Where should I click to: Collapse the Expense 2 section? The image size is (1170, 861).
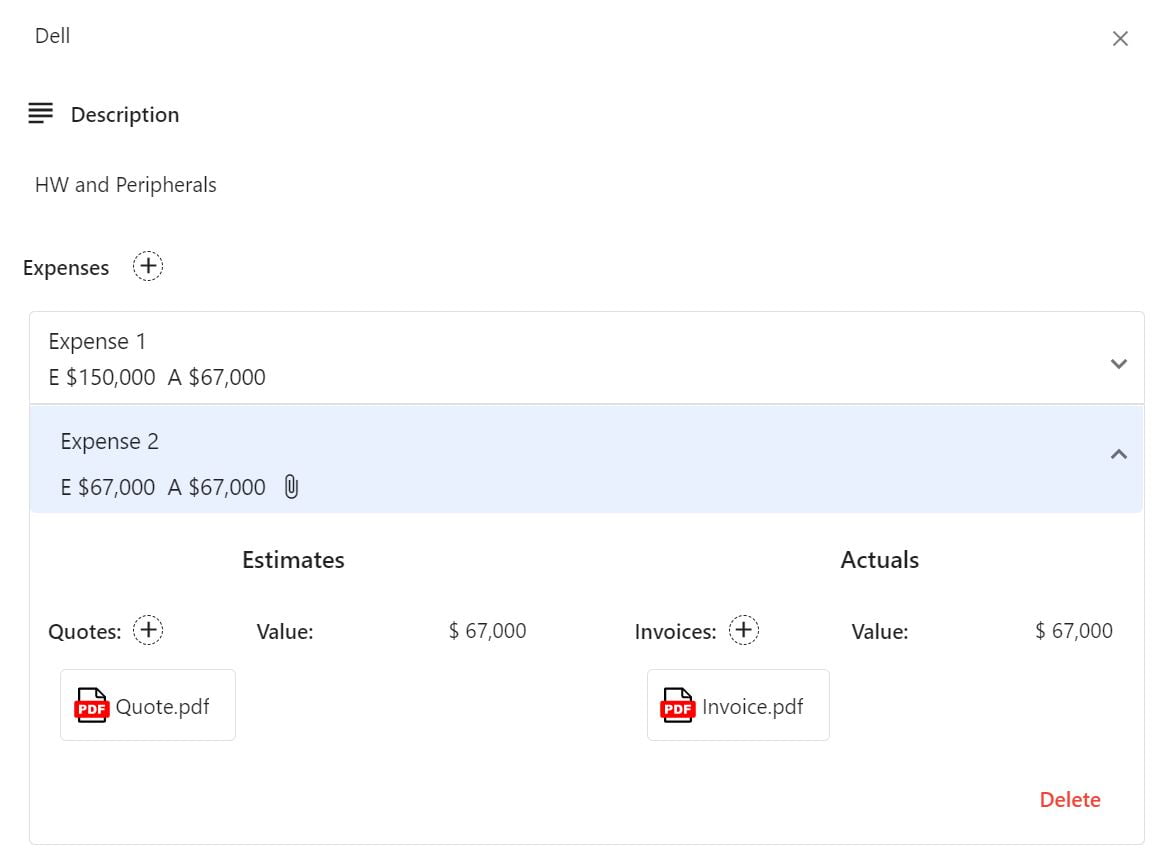tap(1118, 455)
